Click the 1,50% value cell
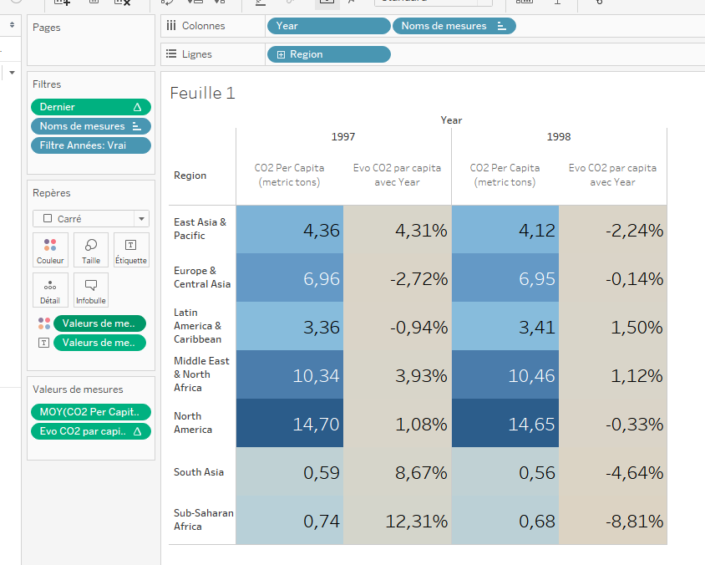 click(613, 326)
